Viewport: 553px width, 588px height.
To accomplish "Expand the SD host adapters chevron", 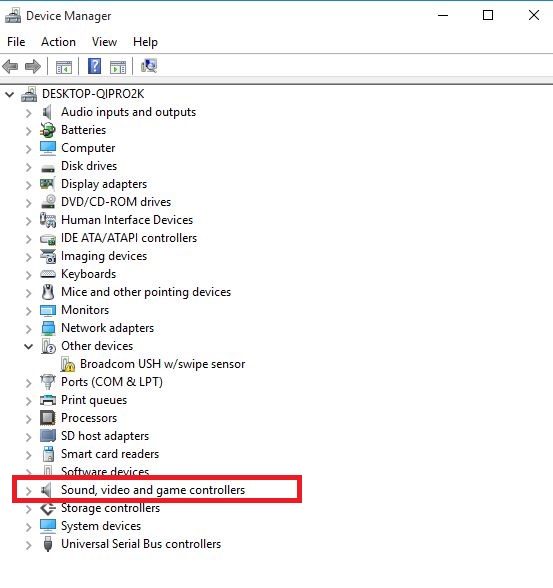I will (x=28, y=436).
